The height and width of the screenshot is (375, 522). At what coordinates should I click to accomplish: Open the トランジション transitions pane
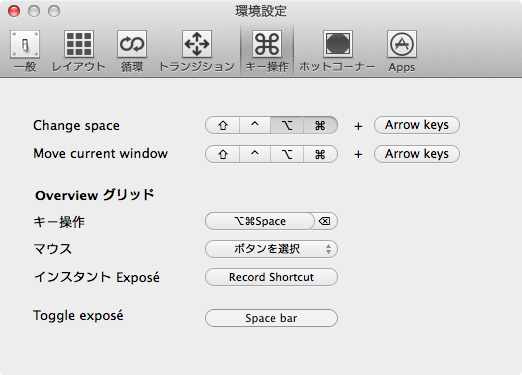pos(197,51)
